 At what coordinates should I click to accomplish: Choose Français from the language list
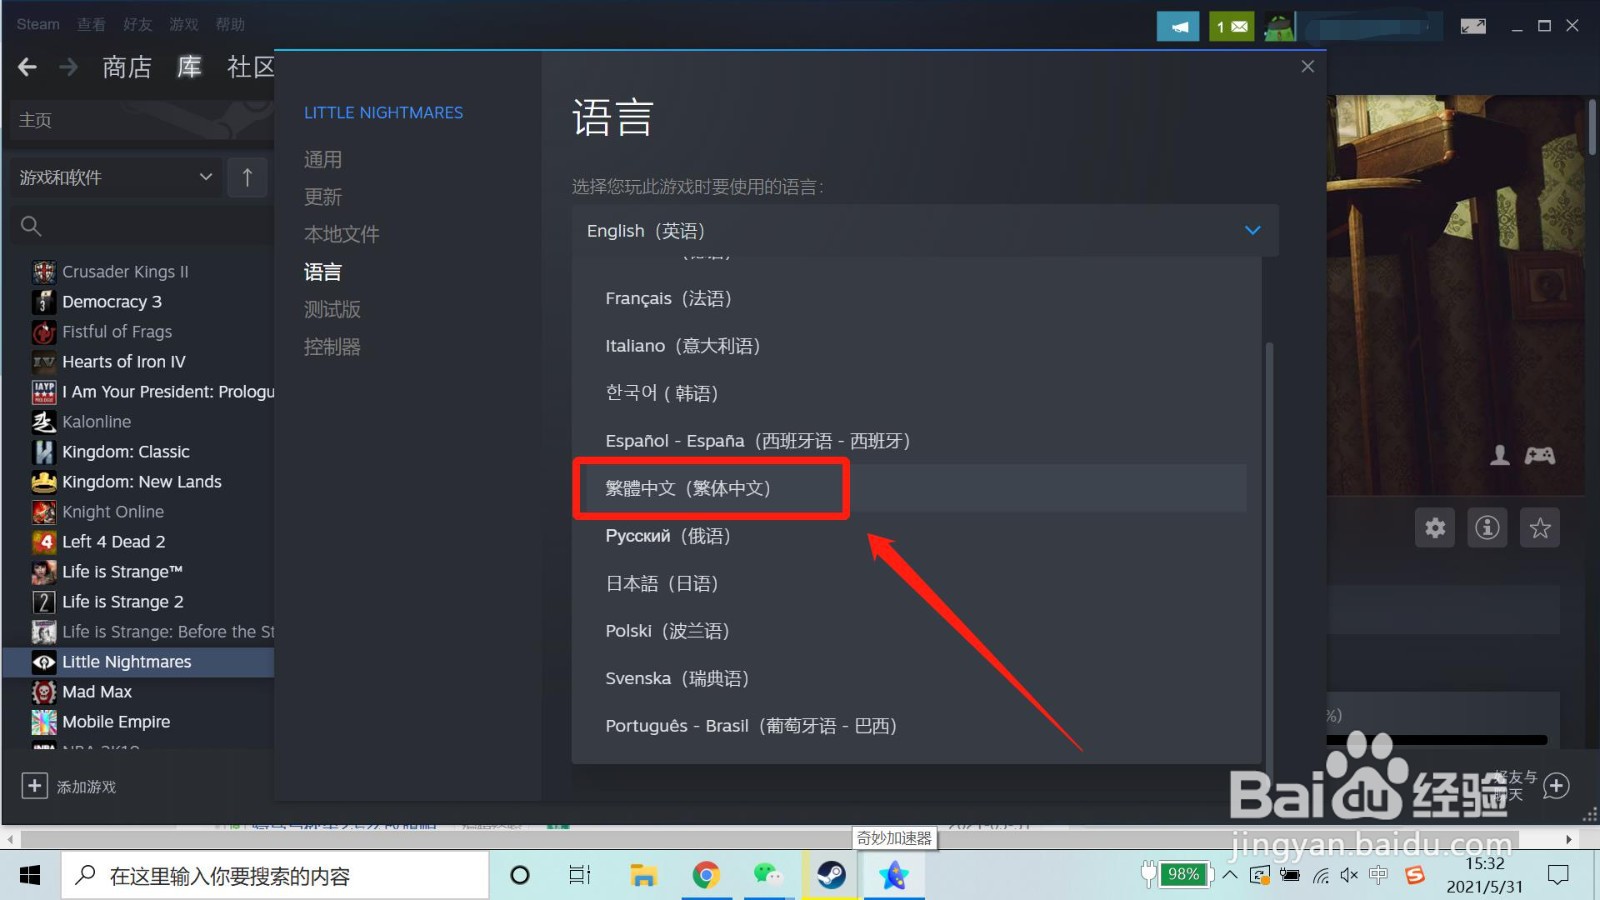pyautogui.click(x=668, y=298)
